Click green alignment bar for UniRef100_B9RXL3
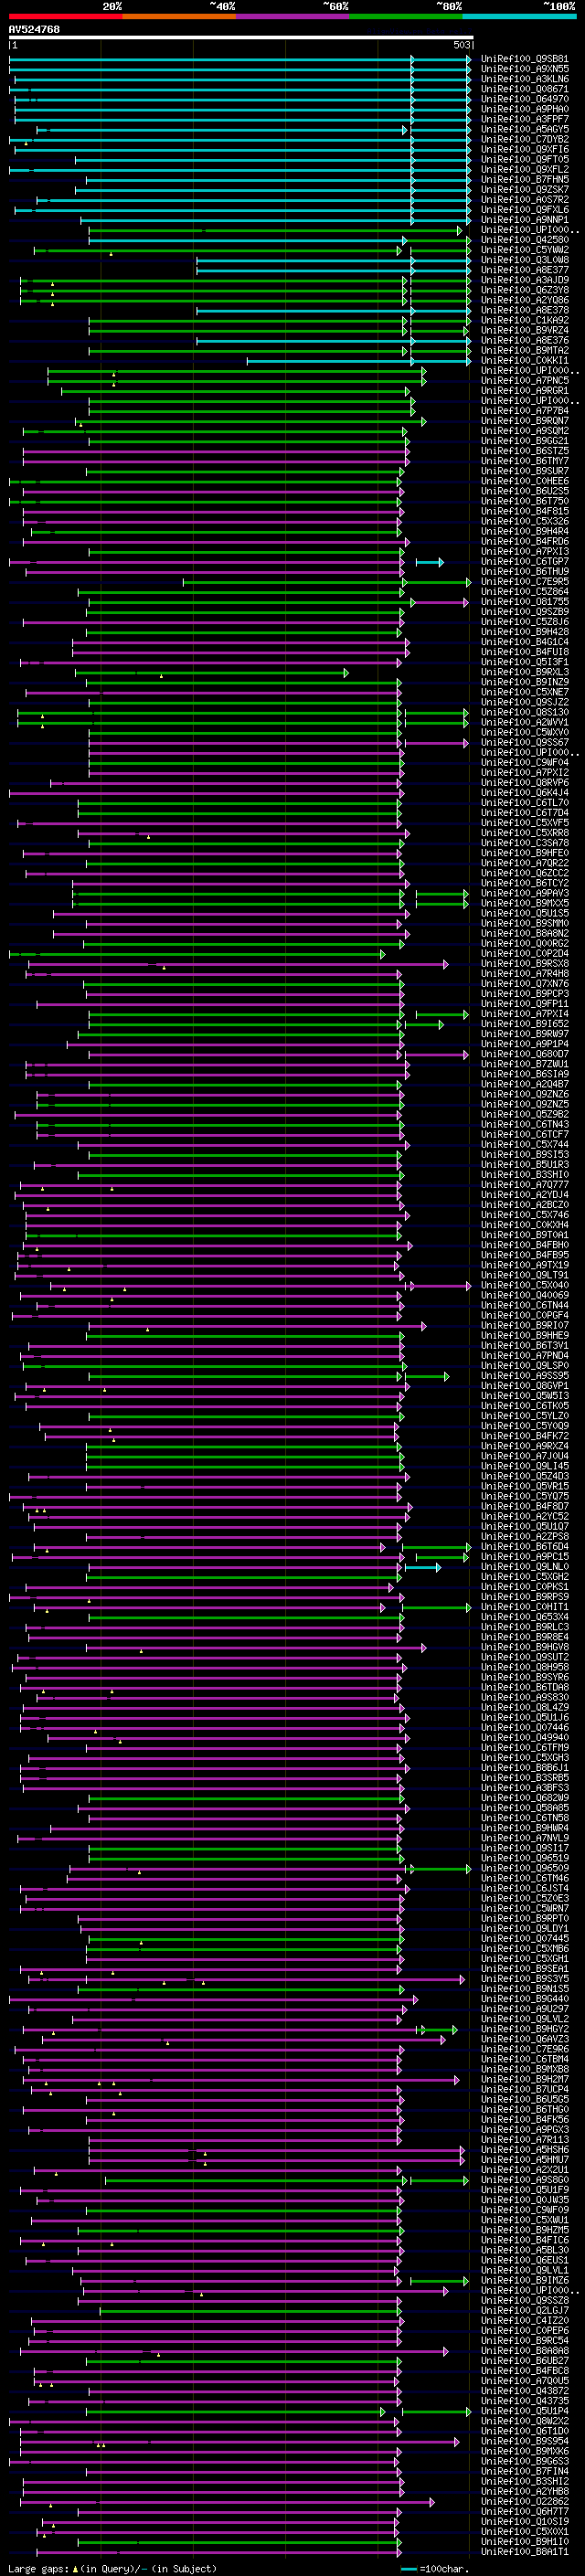Viewport: 585px width, 2576px height. [212, 673]
